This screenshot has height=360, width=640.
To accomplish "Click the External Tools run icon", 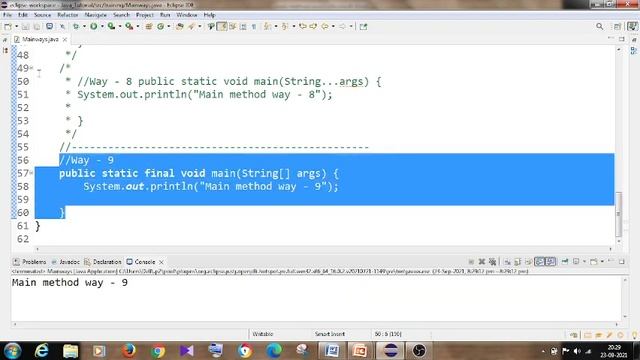I will coord(129,27).
